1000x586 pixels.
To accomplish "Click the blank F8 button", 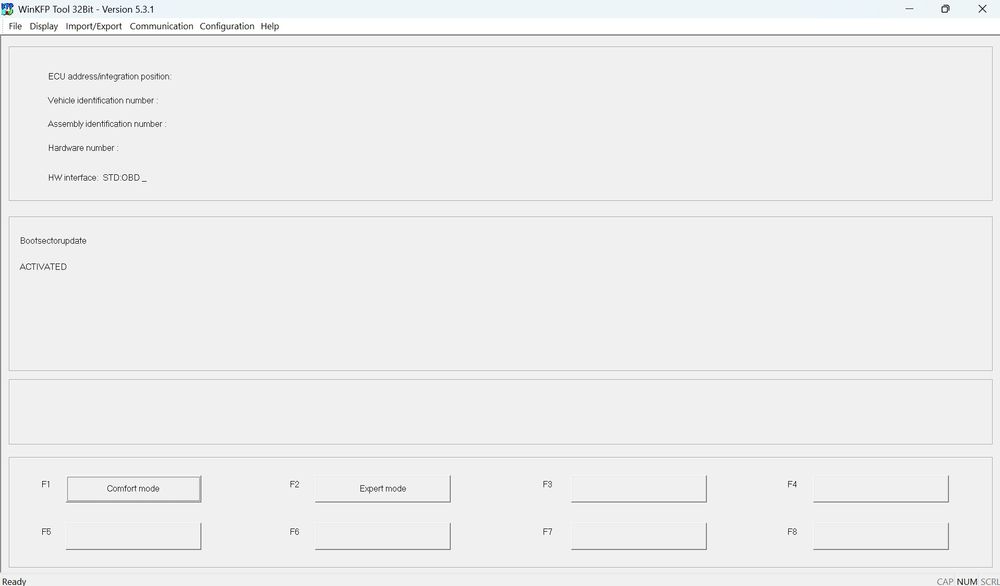I will (x=881, y=536).
